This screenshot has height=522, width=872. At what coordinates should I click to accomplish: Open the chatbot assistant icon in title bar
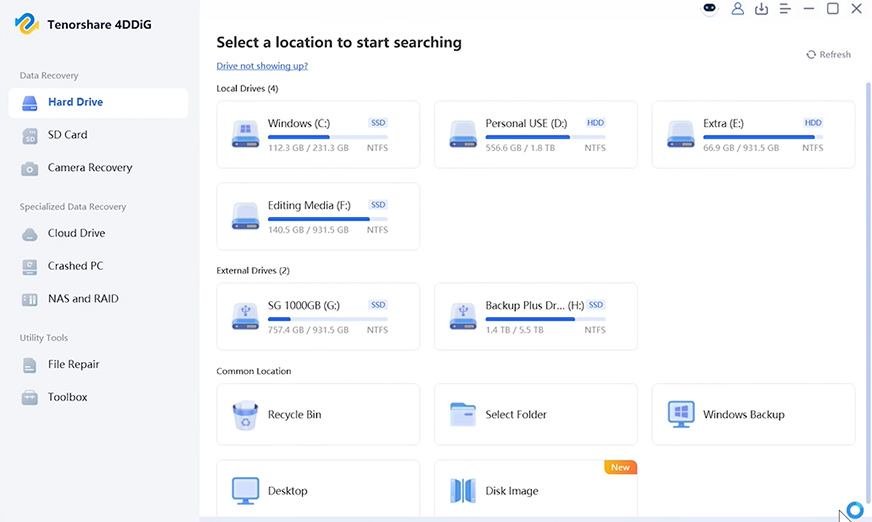709,8
